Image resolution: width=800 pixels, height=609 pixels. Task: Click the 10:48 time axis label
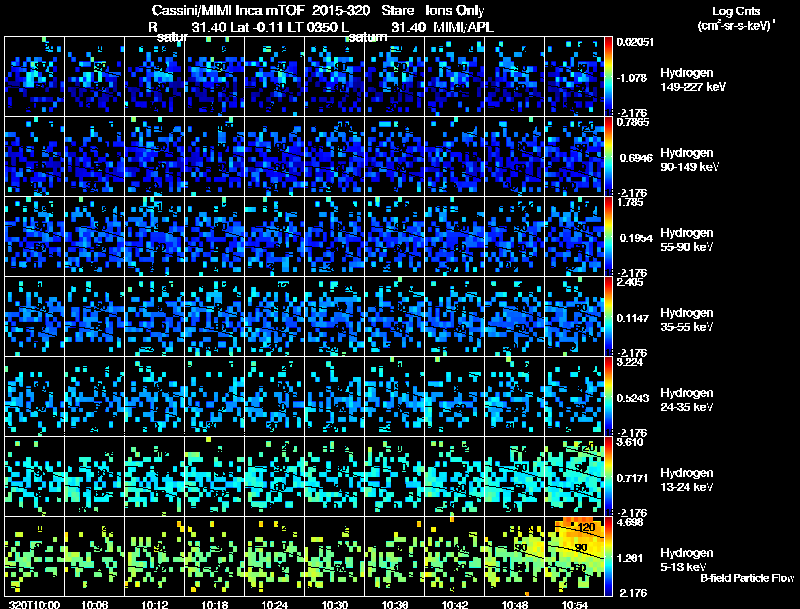[x=515, y=604]
